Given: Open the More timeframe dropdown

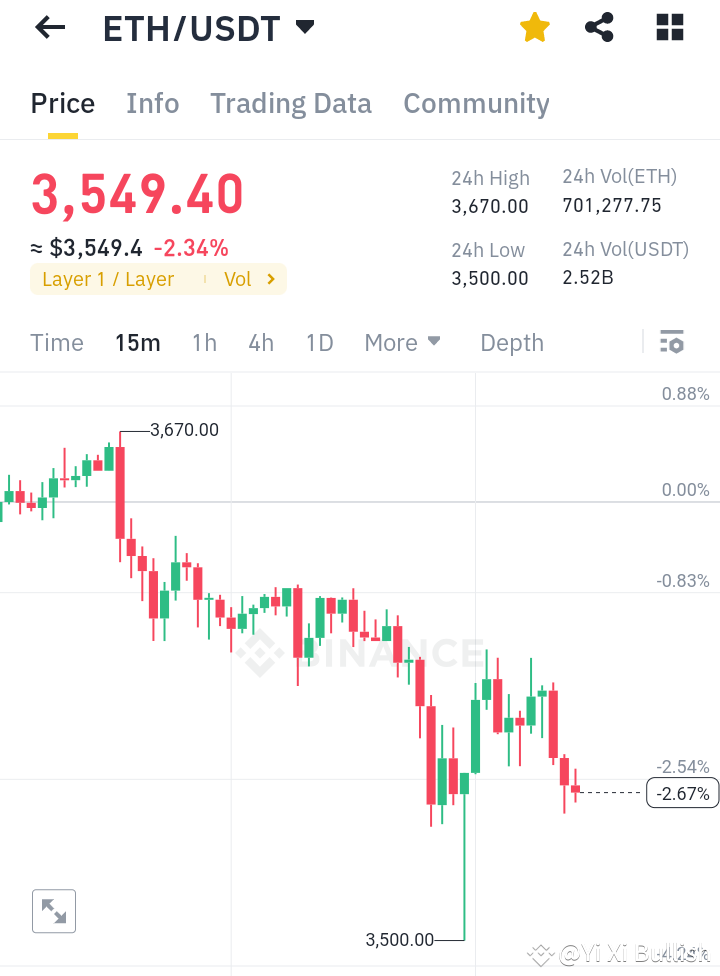Looking at the screenshot, I should click(x=402, y=342).
